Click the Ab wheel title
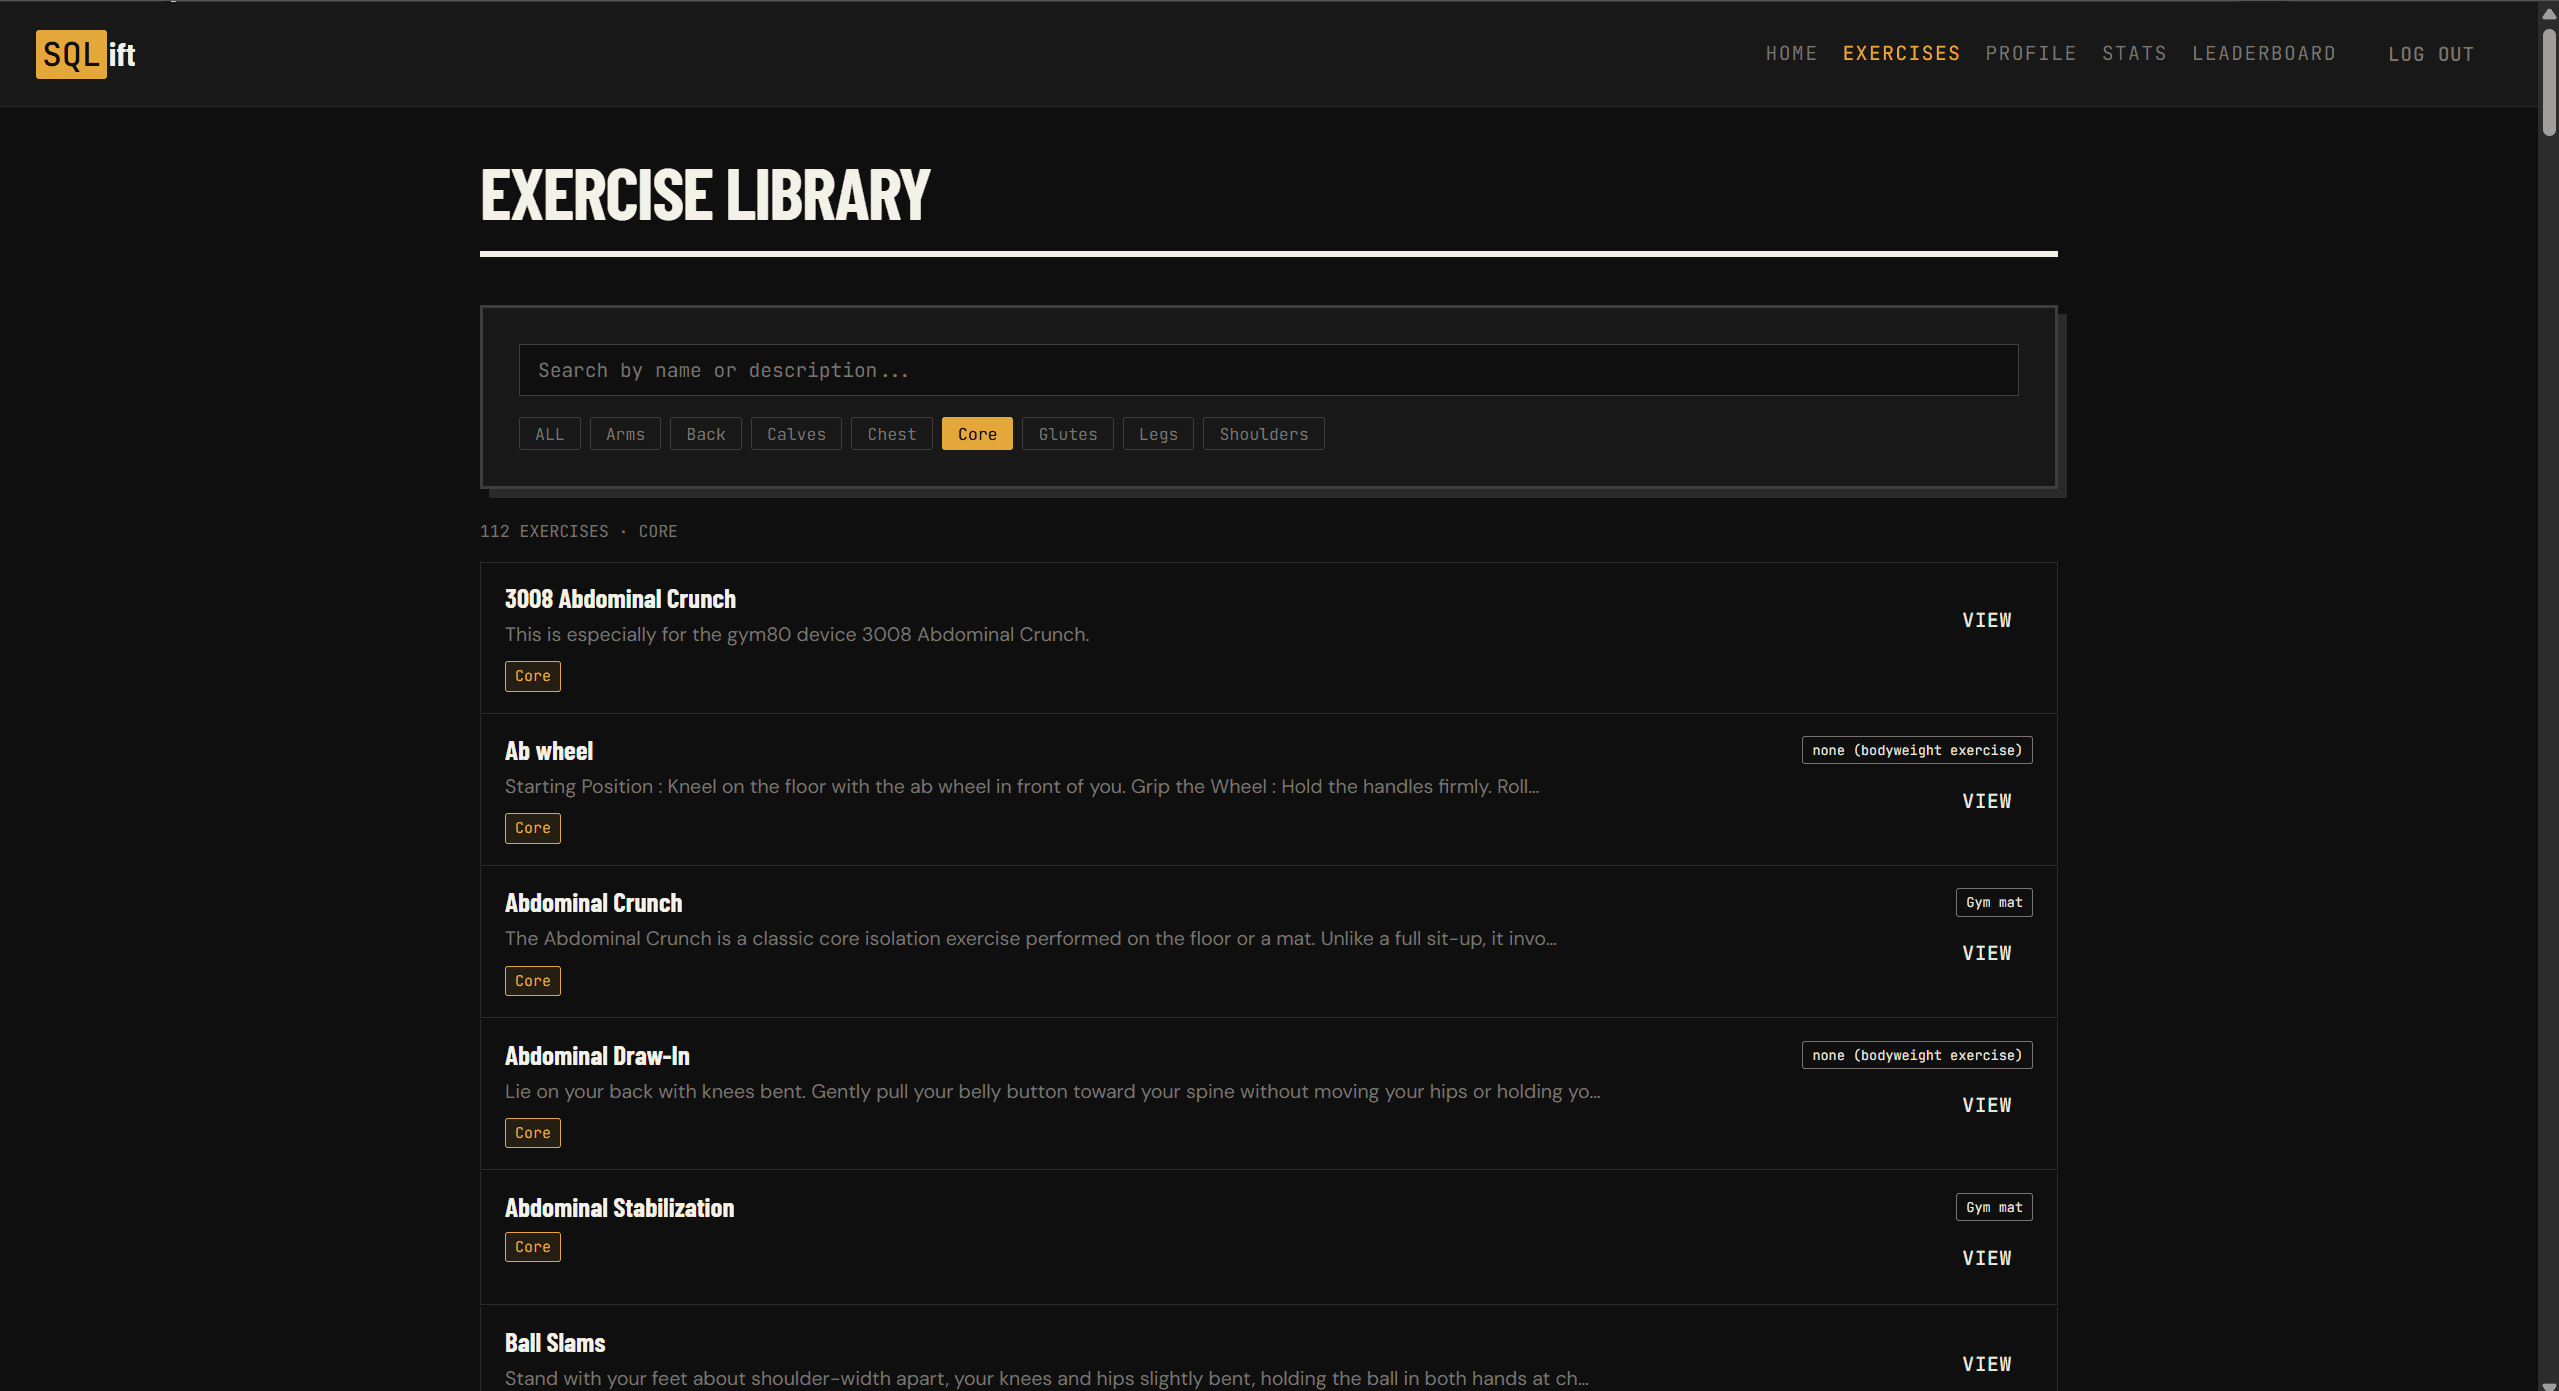 [x=549, y=751]
